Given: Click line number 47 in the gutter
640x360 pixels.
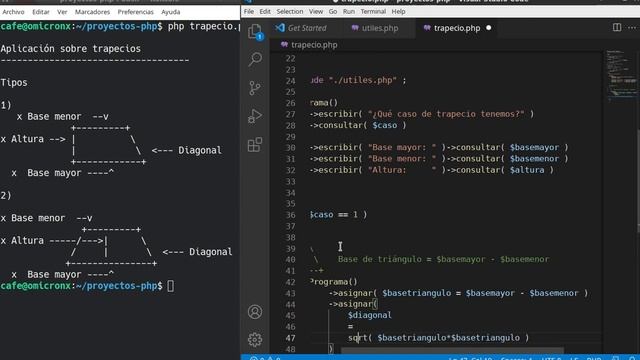Looking at the screenshot, I should point(290,338).
